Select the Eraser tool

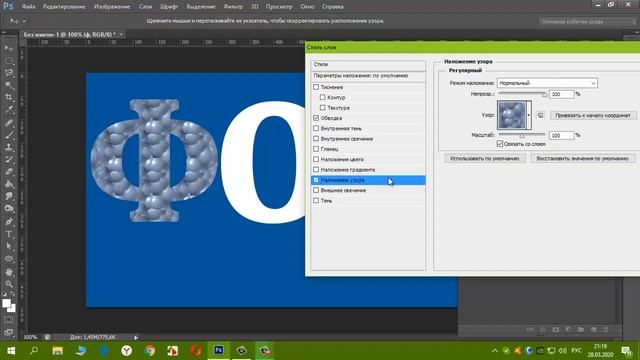(x=9, y=172)
